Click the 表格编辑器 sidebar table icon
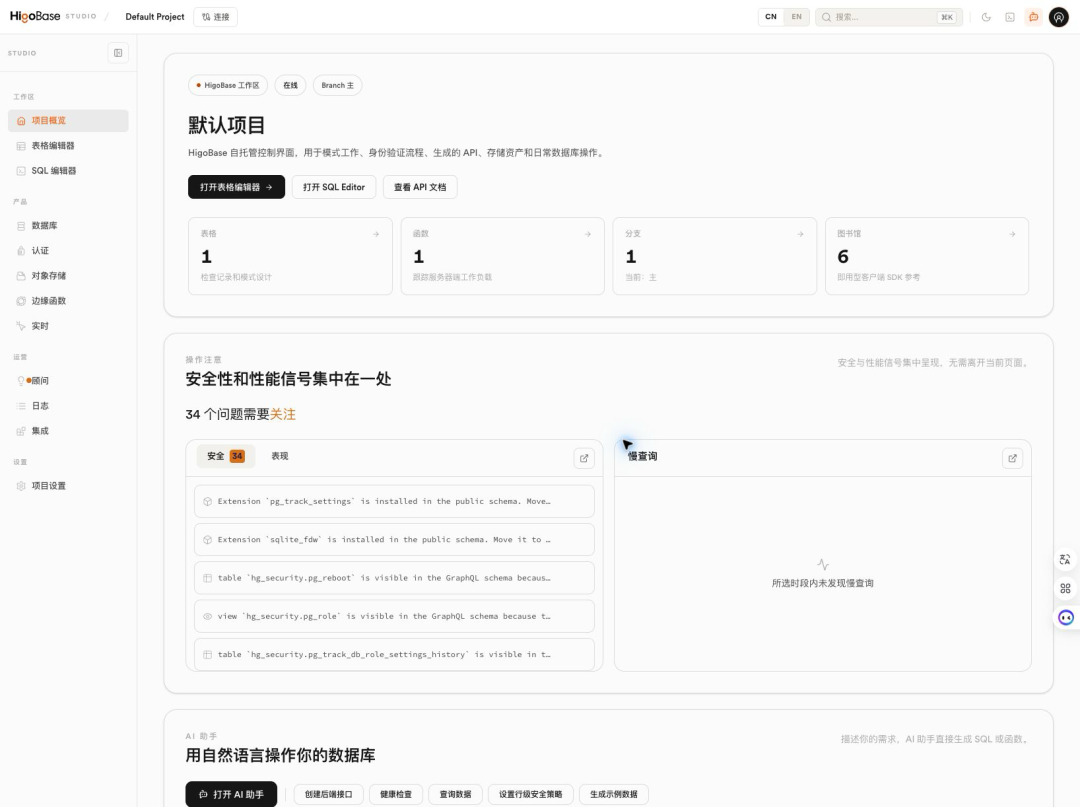This screenshot has height=807, width=1080. (x=21, y=146)
